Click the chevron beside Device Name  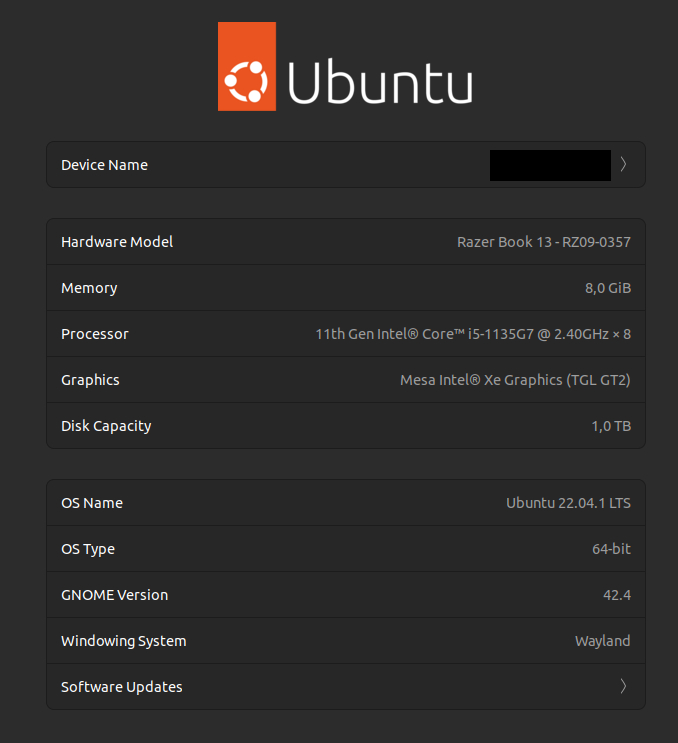coord(624,164)
